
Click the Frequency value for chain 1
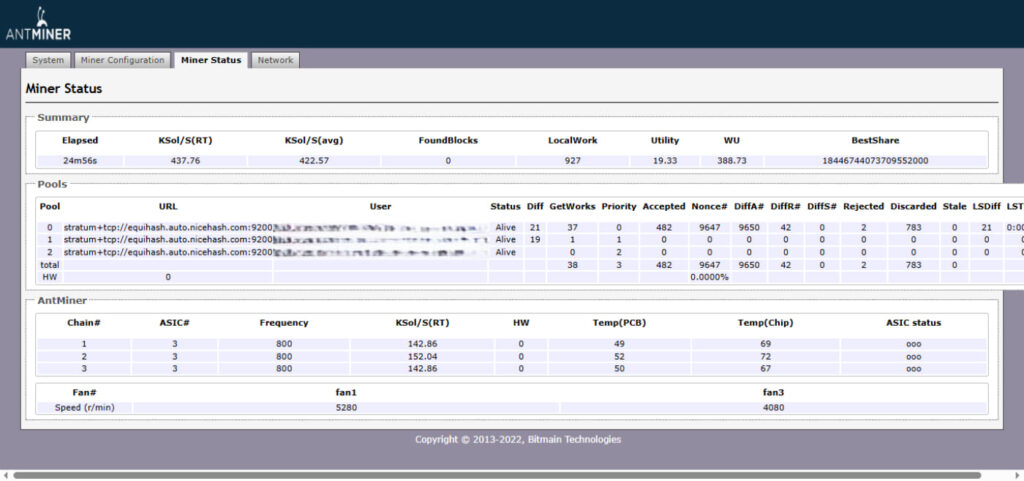[283, 343]
